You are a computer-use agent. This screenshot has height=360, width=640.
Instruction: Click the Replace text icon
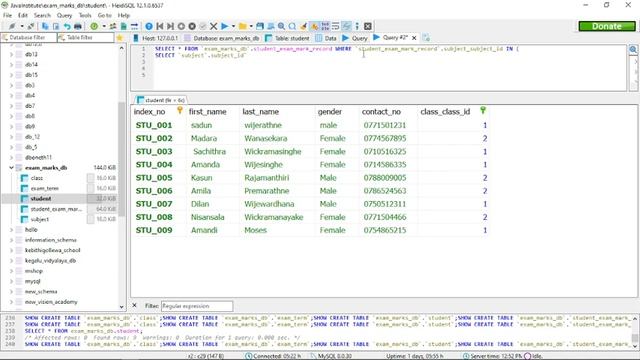click(292, 26)
